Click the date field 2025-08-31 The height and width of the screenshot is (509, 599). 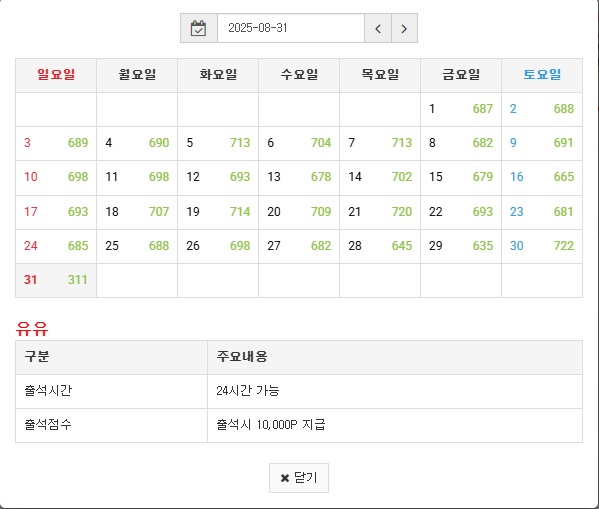[x=291, y=28]
